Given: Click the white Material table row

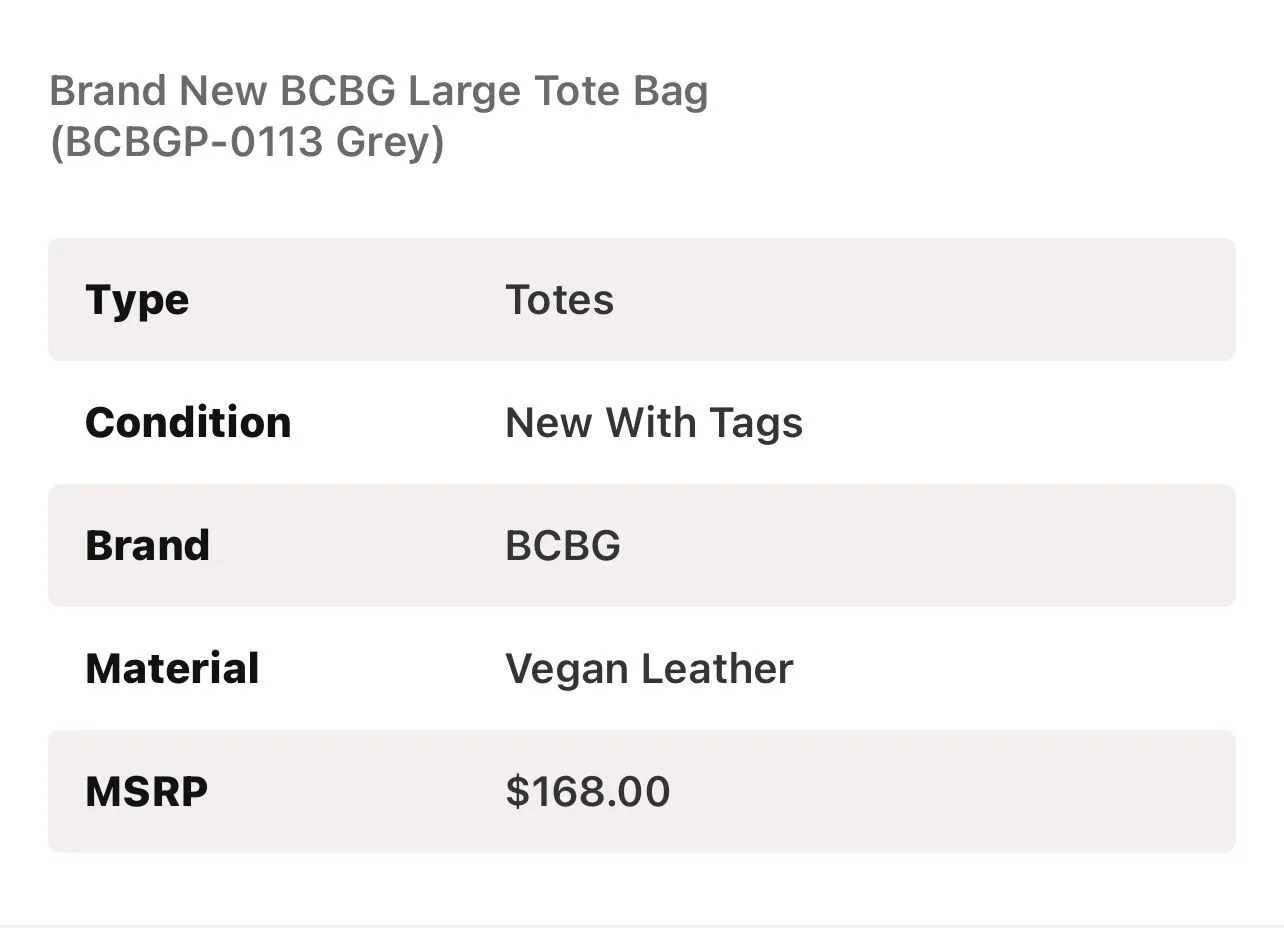Looking at the screenshot, I should 642,668.
